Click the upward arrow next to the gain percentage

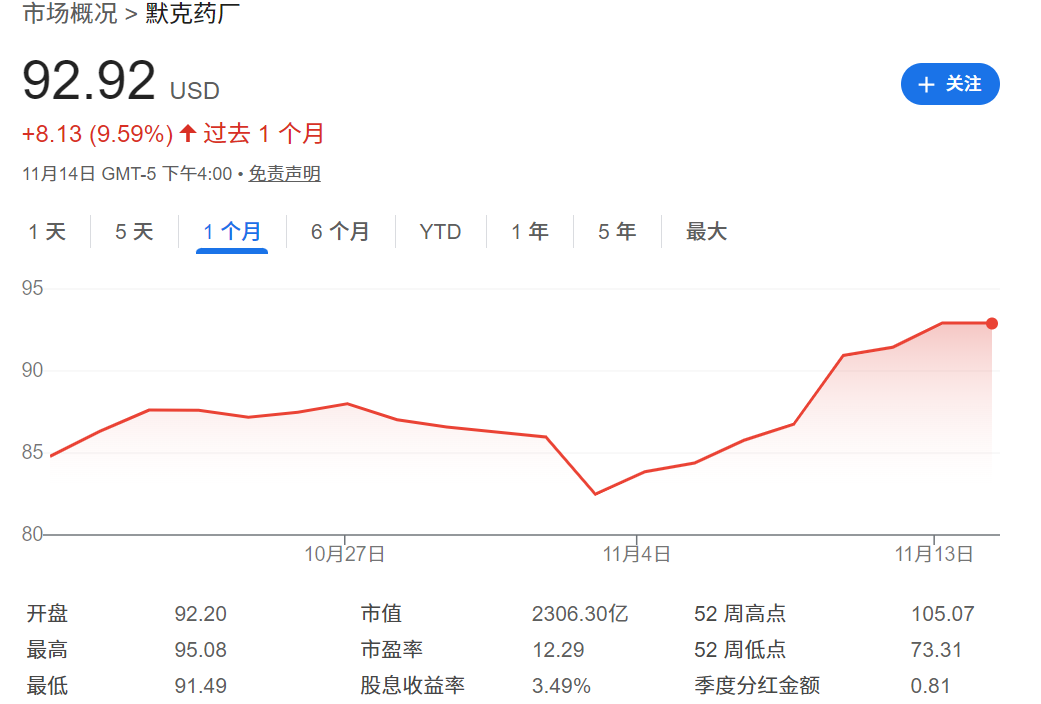coord(186,133)
